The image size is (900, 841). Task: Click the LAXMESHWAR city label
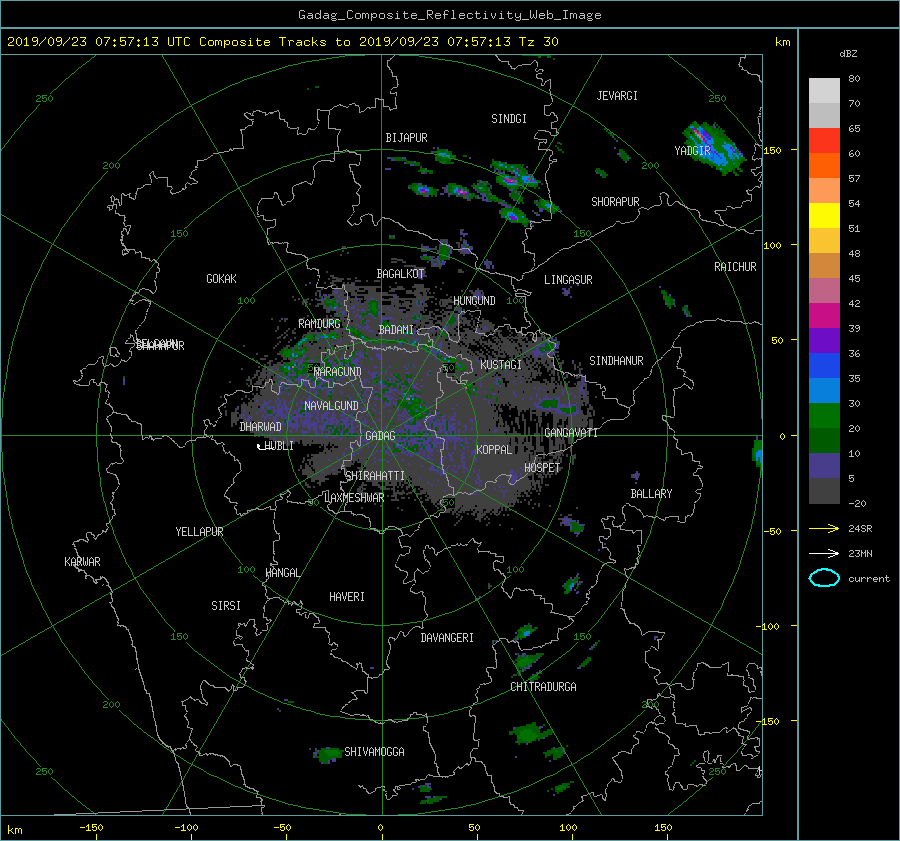[x=354, y=498]
